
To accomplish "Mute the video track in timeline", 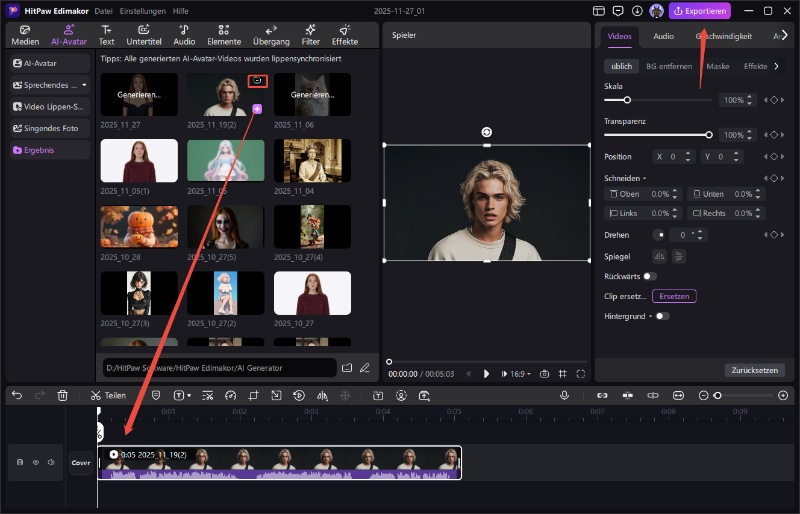I will click(x=51, y=462).
